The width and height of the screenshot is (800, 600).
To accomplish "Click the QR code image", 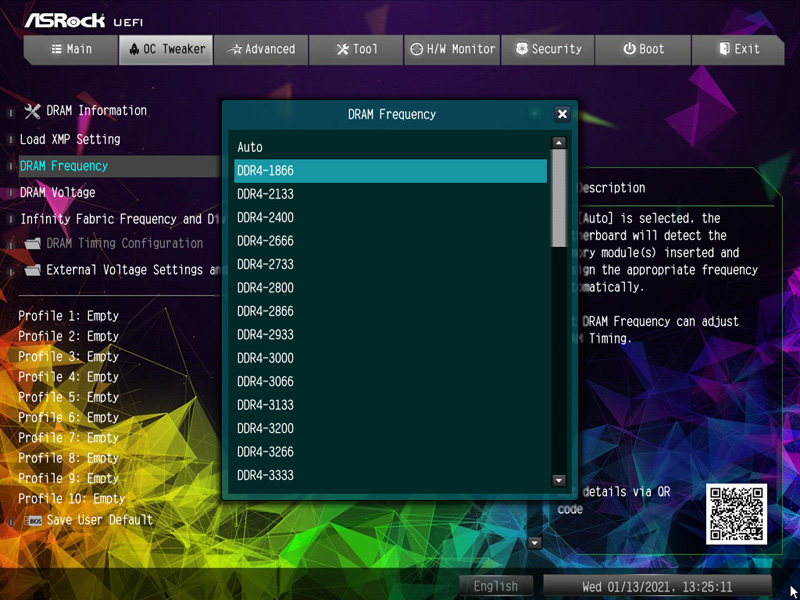I will pyautogui.click(x=736, y=514).
